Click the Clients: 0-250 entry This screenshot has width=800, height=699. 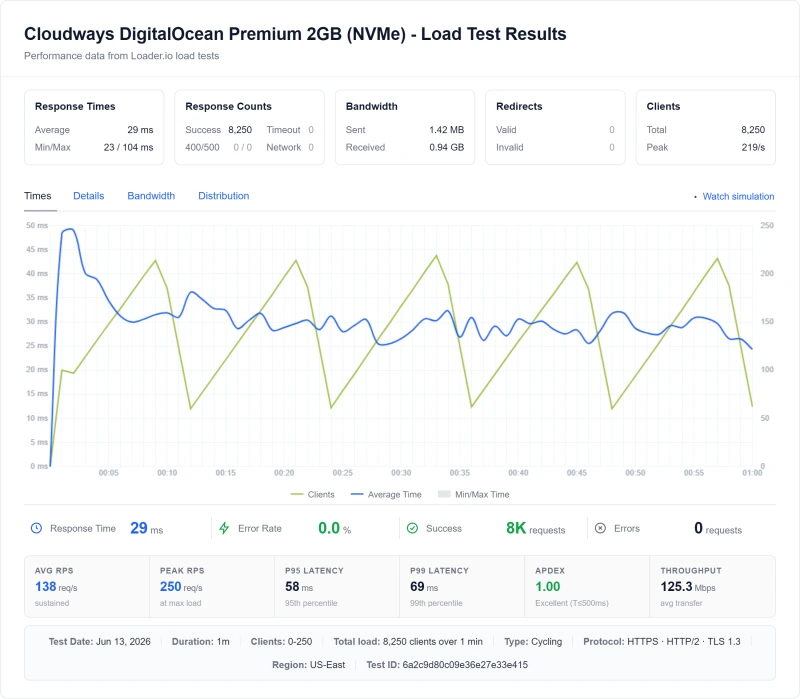[x=281, y=641]
